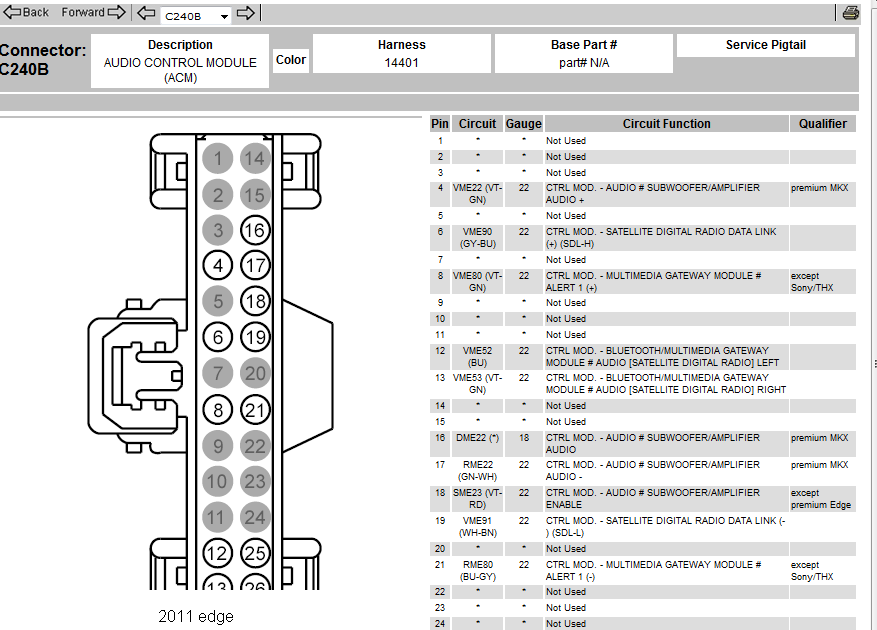Select pin 4 in the connector diagram
877x630 pixels.
pyautogui.click(x=218, y=265)
